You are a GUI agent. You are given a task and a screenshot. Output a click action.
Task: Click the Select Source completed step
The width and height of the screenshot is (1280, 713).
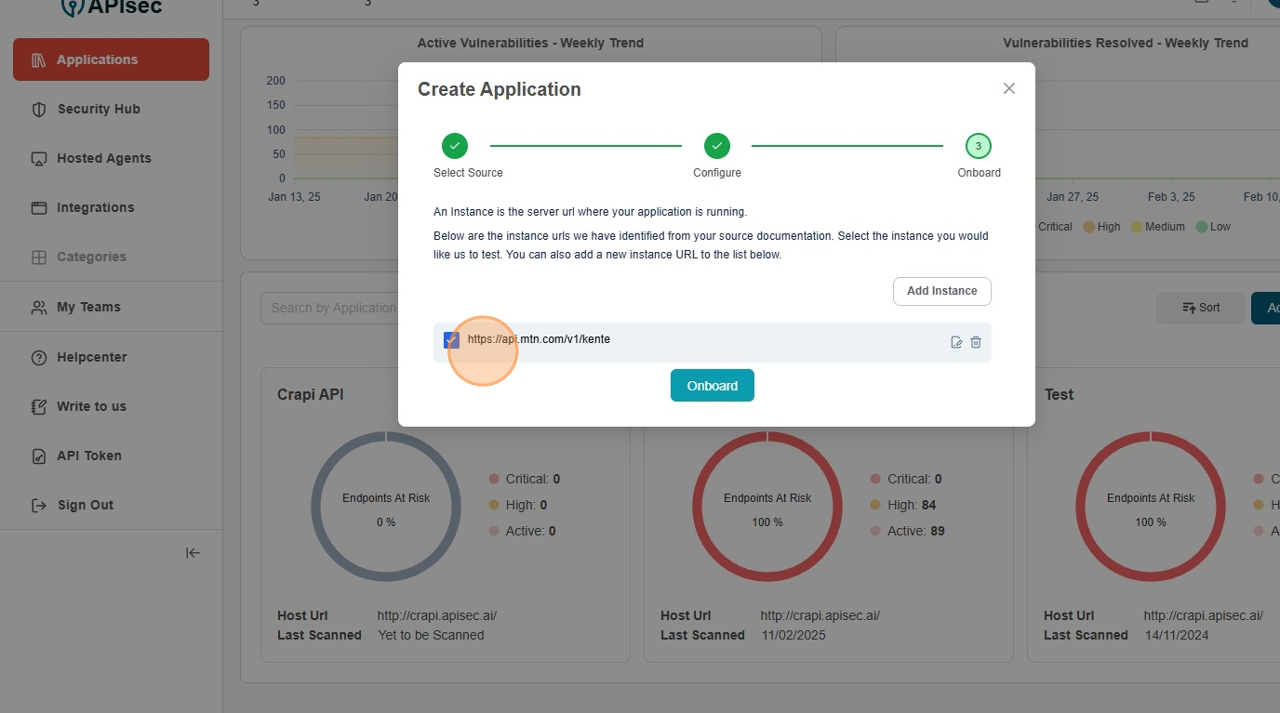point(454,146)
